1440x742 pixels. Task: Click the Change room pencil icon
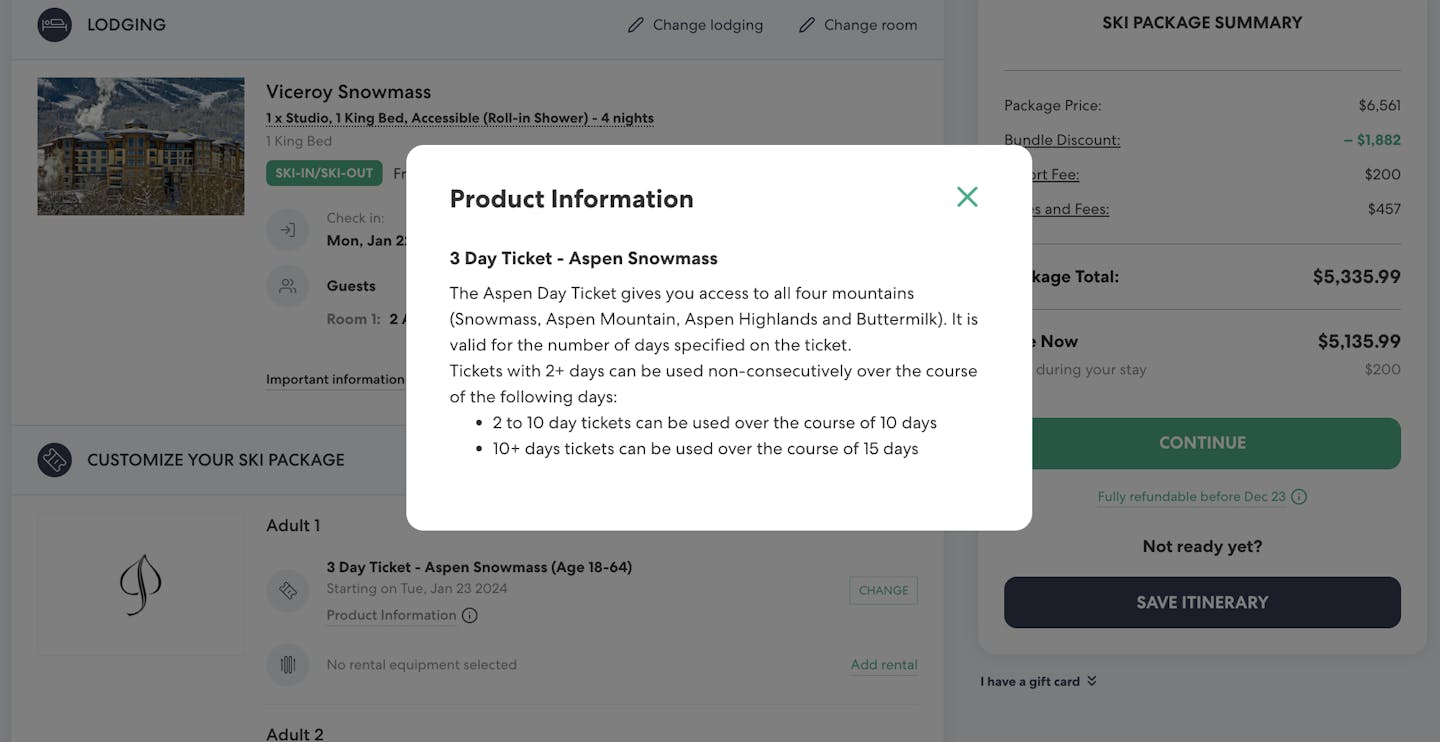(x=807, y=25)
